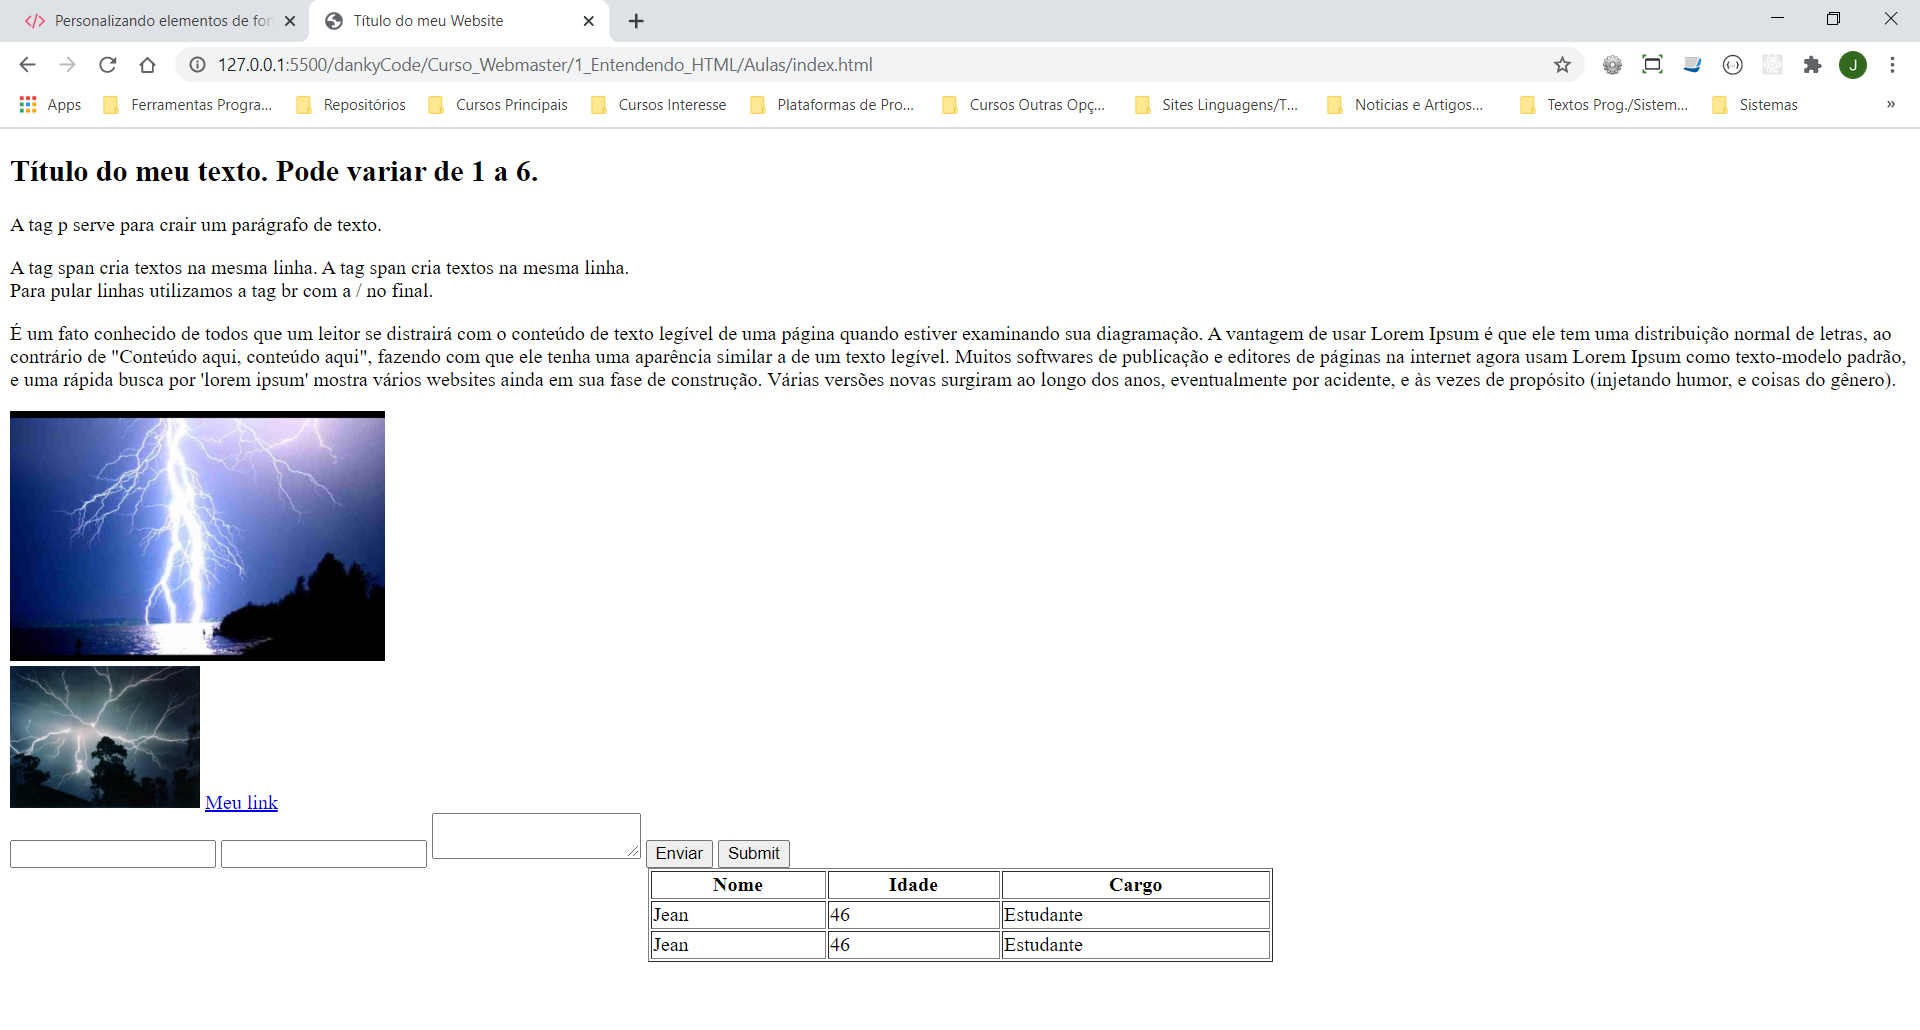Click the faded gray extension icon
The image size is (1920, 1030).
pyautogui.click(x=1772, y=65)
